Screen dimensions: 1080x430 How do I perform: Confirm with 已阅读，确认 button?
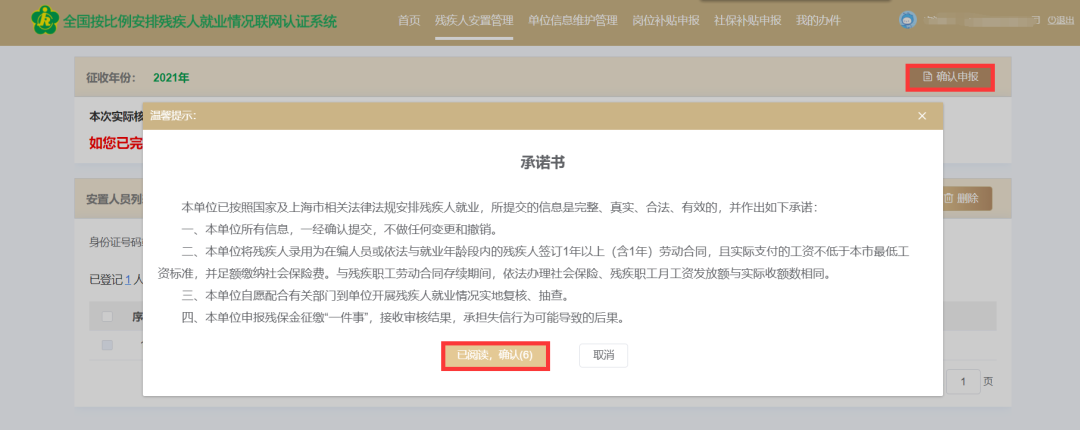point(495,356)
